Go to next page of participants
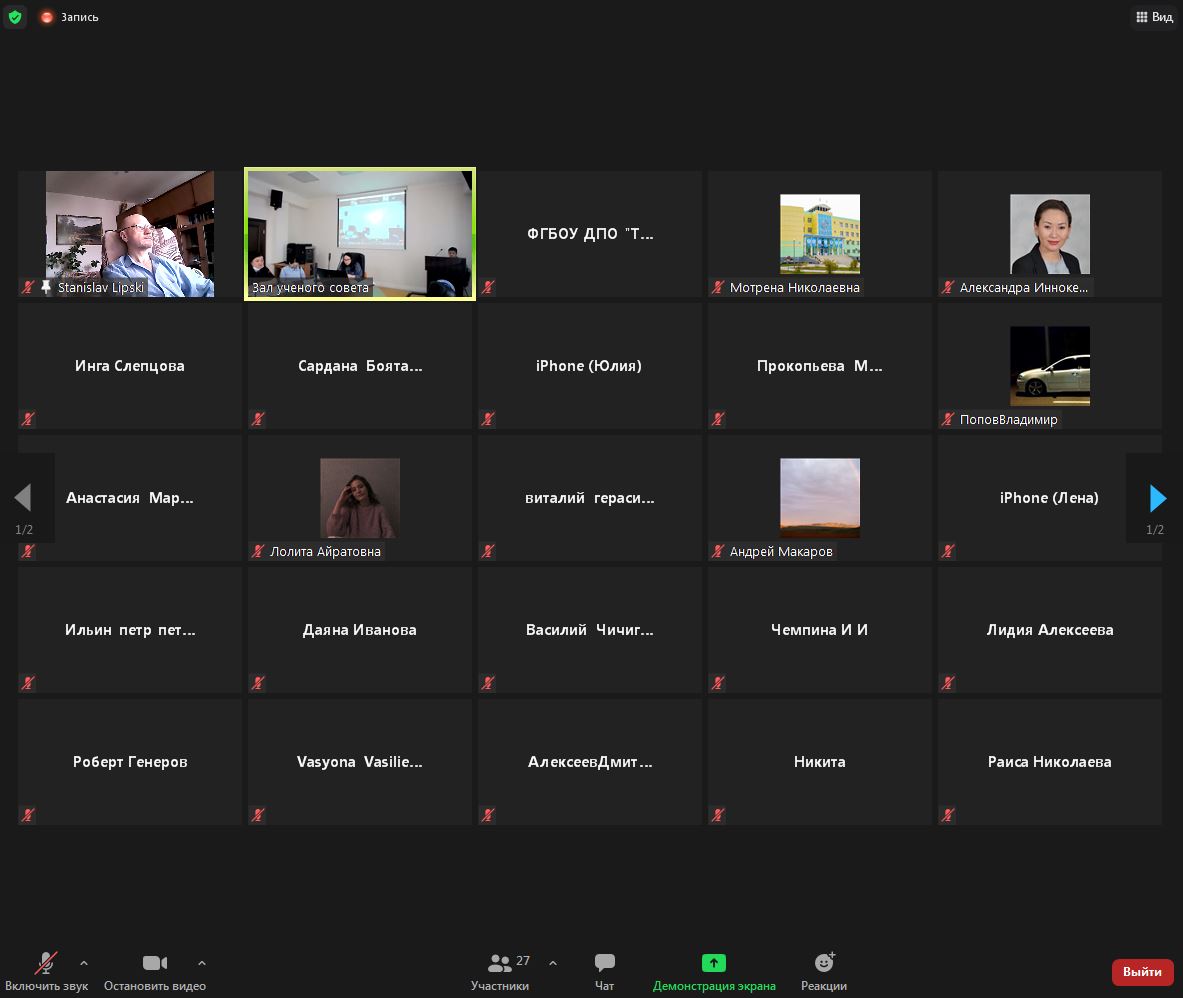Screen dimensions: 1183x998 tap(1157, 498)
